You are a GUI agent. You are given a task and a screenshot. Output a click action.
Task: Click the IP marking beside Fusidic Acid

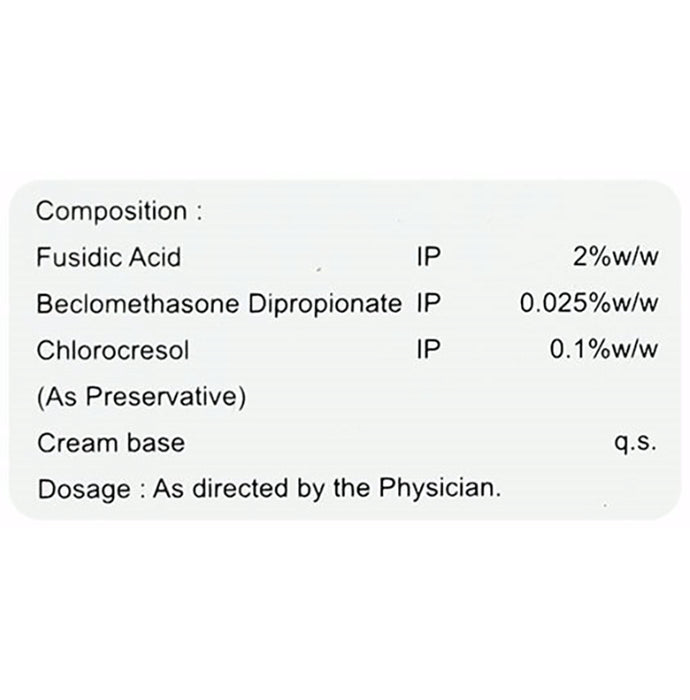pyautogui.click(x=427, y=258)
